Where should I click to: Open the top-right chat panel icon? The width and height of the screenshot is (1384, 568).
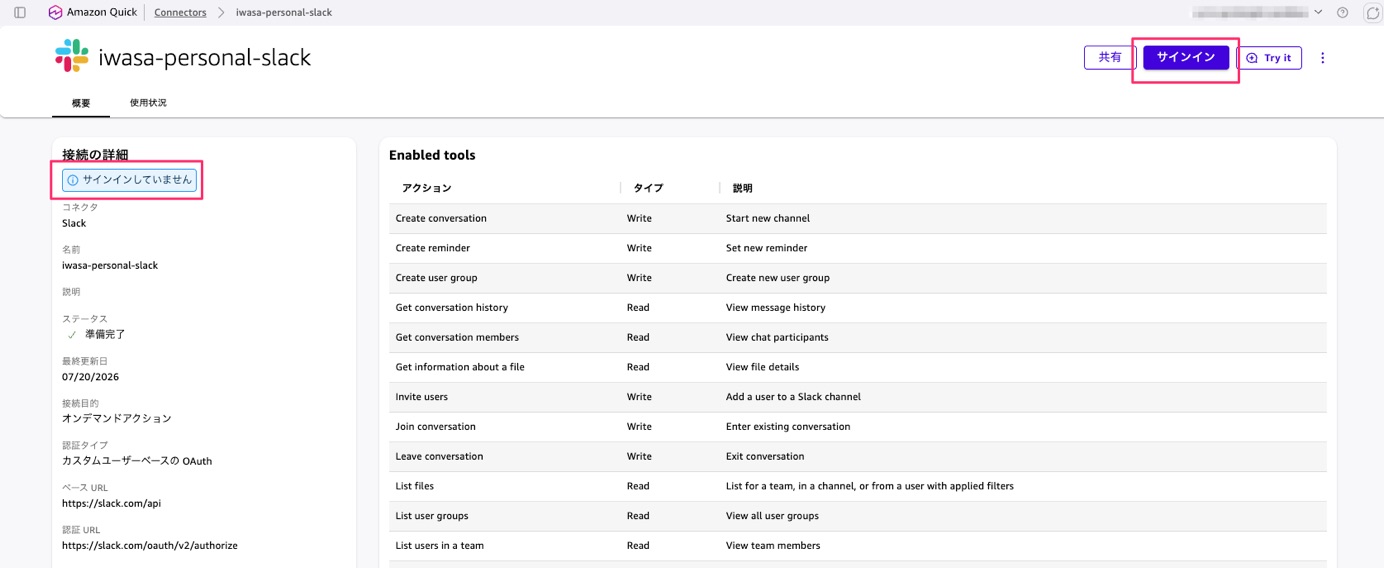click(x=1372, y=13)
